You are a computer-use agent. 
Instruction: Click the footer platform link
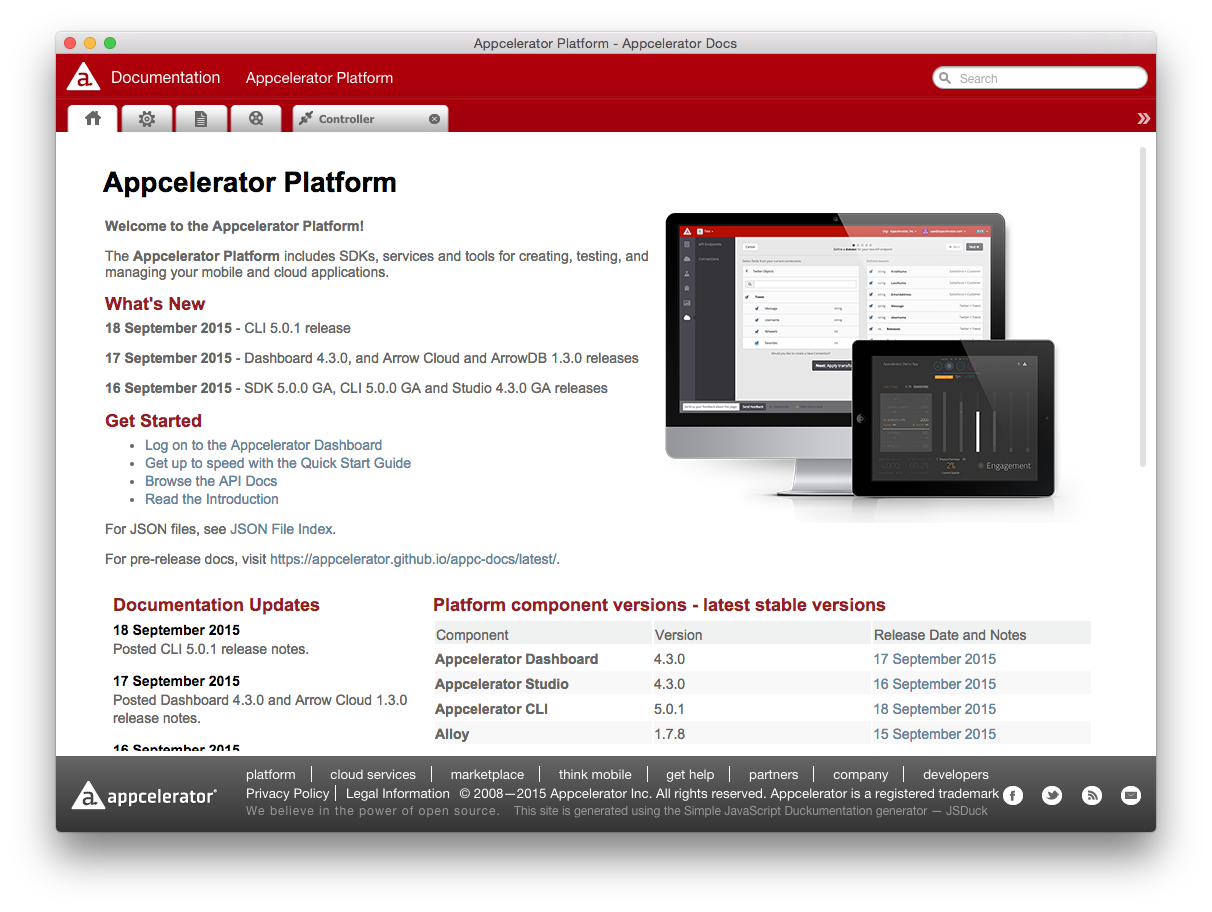[x=271, y=774]
